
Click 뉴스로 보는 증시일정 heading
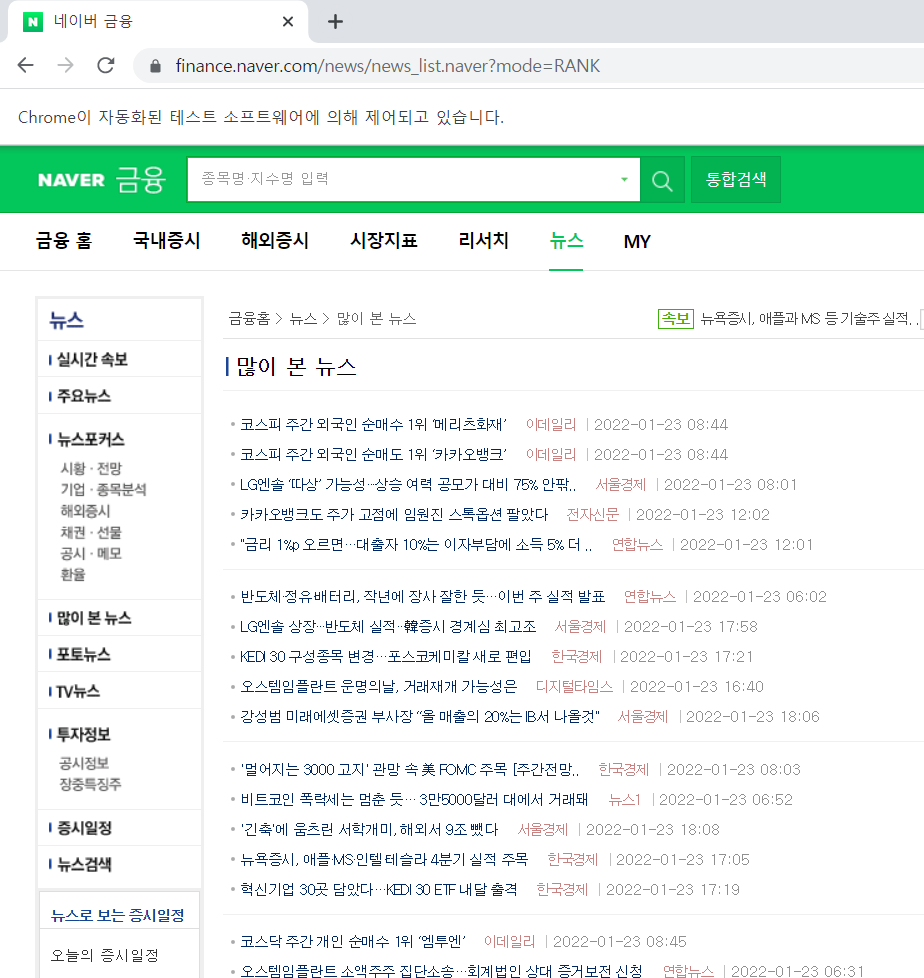tap(117, 916)
